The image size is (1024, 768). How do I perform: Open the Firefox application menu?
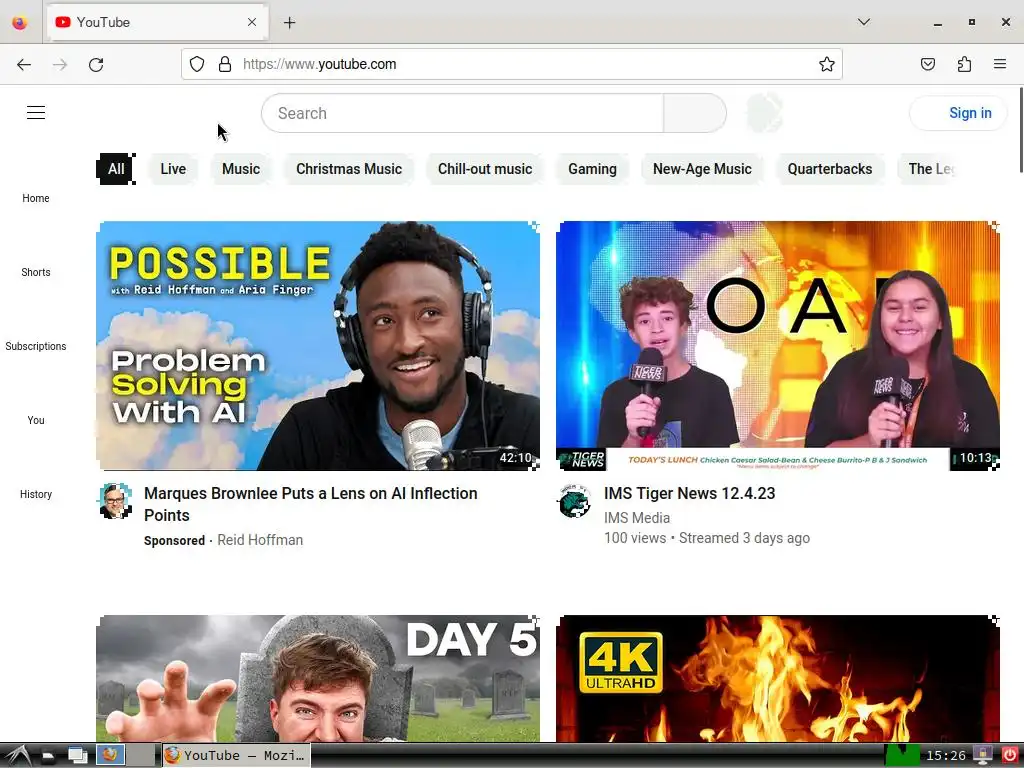tap(1000, 64)
